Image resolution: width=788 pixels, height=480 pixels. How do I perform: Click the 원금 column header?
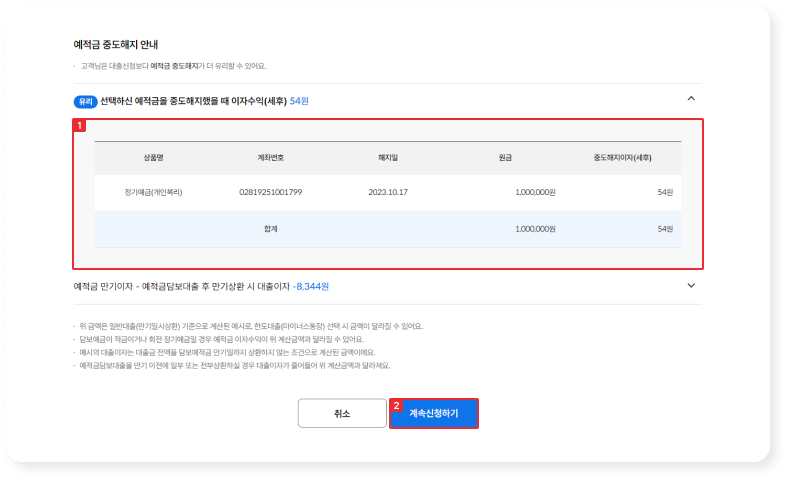coord(505,157)
